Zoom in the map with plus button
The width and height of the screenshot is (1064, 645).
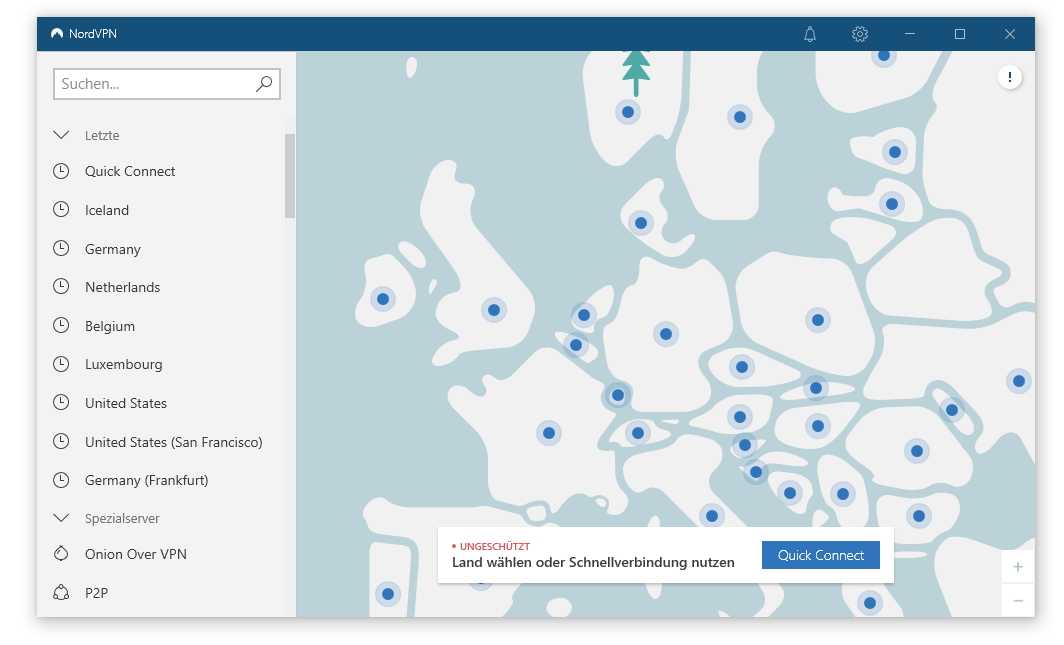point(1018,567)
